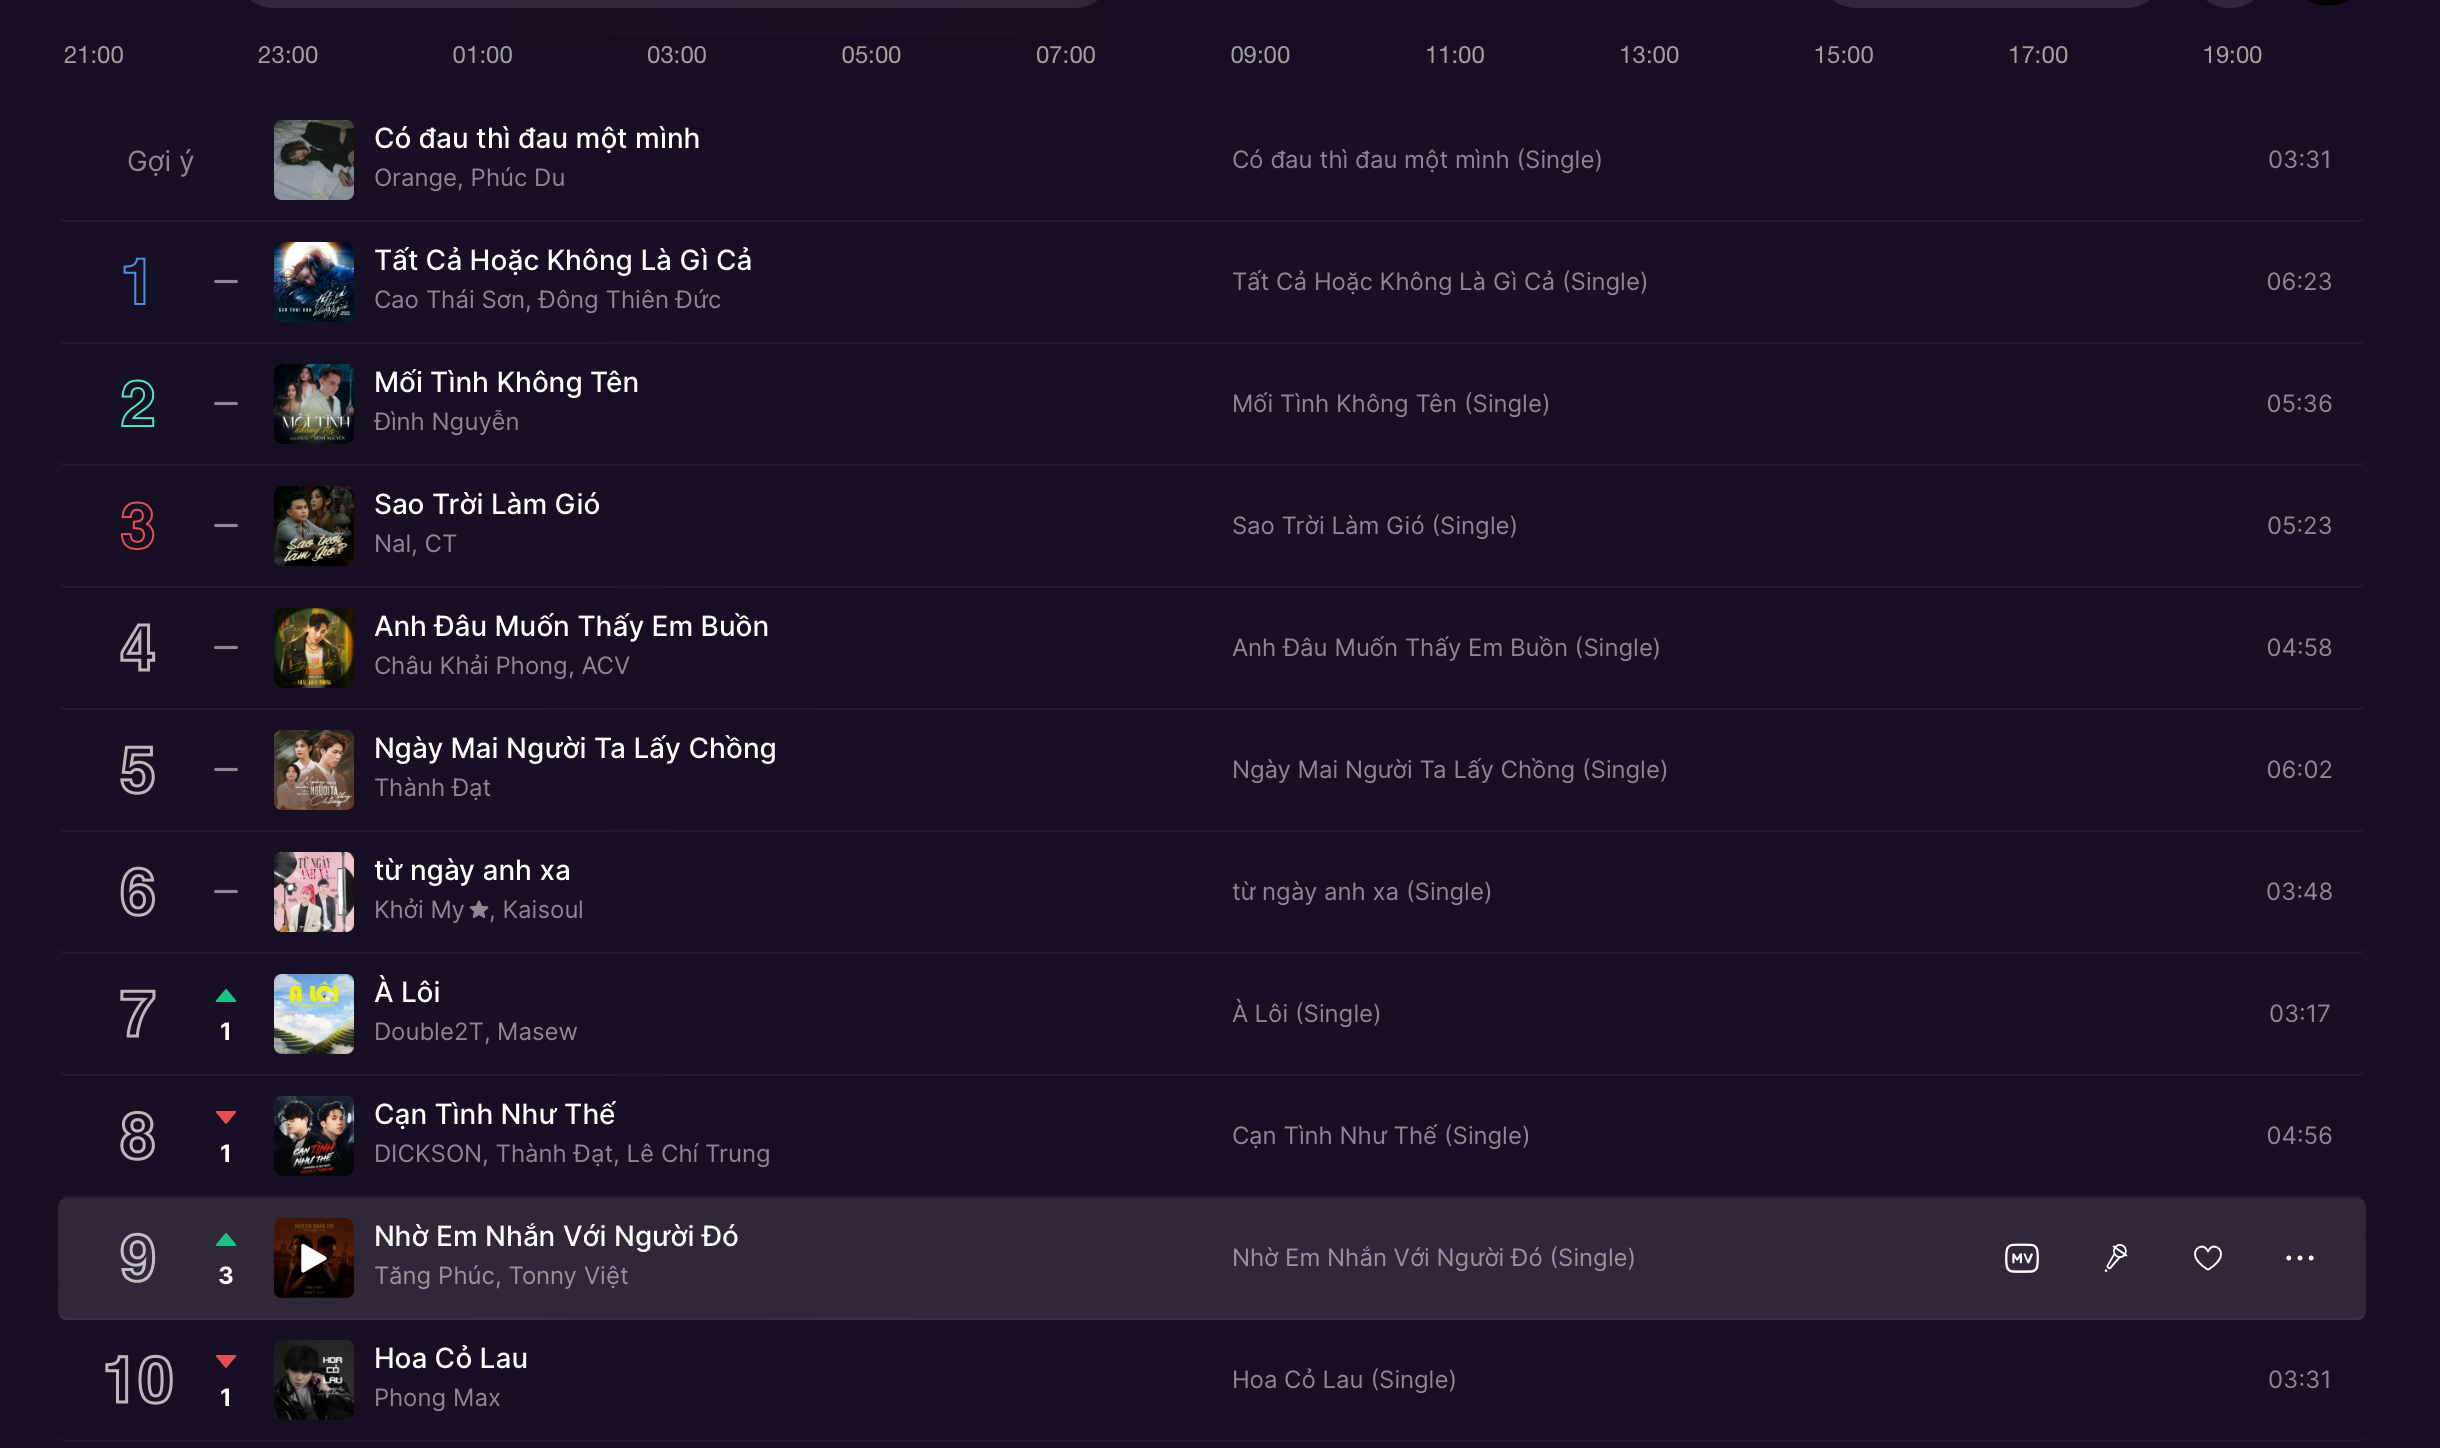Select the 09:00 timeline marker
This screenshot has width=2440, height=1448.
tap(1260, 55)
